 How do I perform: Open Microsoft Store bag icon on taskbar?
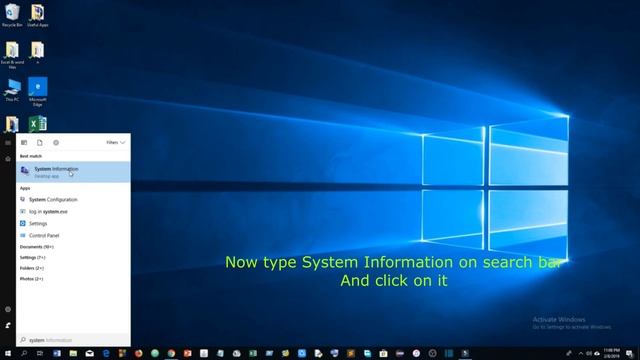[383, 353]
